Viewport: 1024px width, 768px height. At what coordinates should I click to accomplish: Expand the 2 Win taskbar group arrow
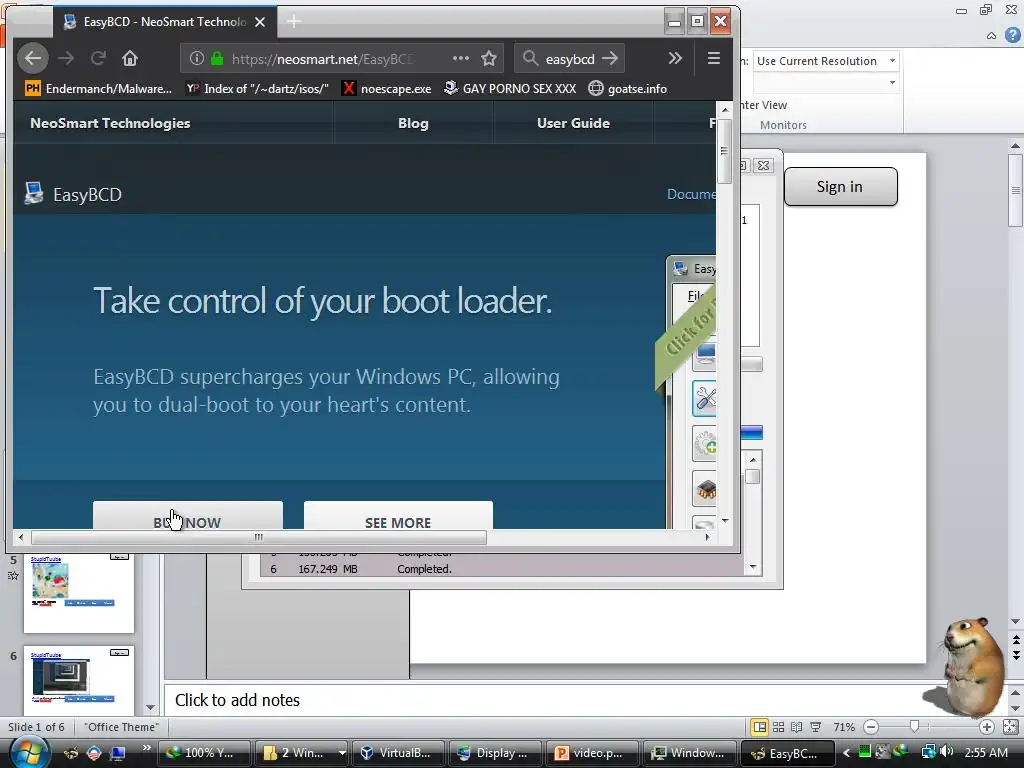coord(342,753)
